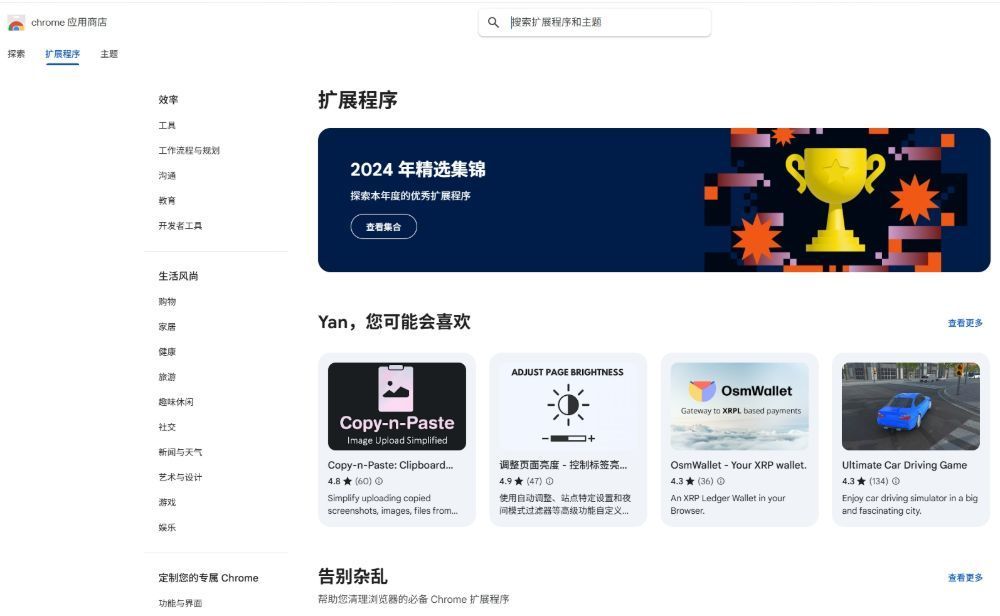Click the search magnifier icon

point(493,22)
